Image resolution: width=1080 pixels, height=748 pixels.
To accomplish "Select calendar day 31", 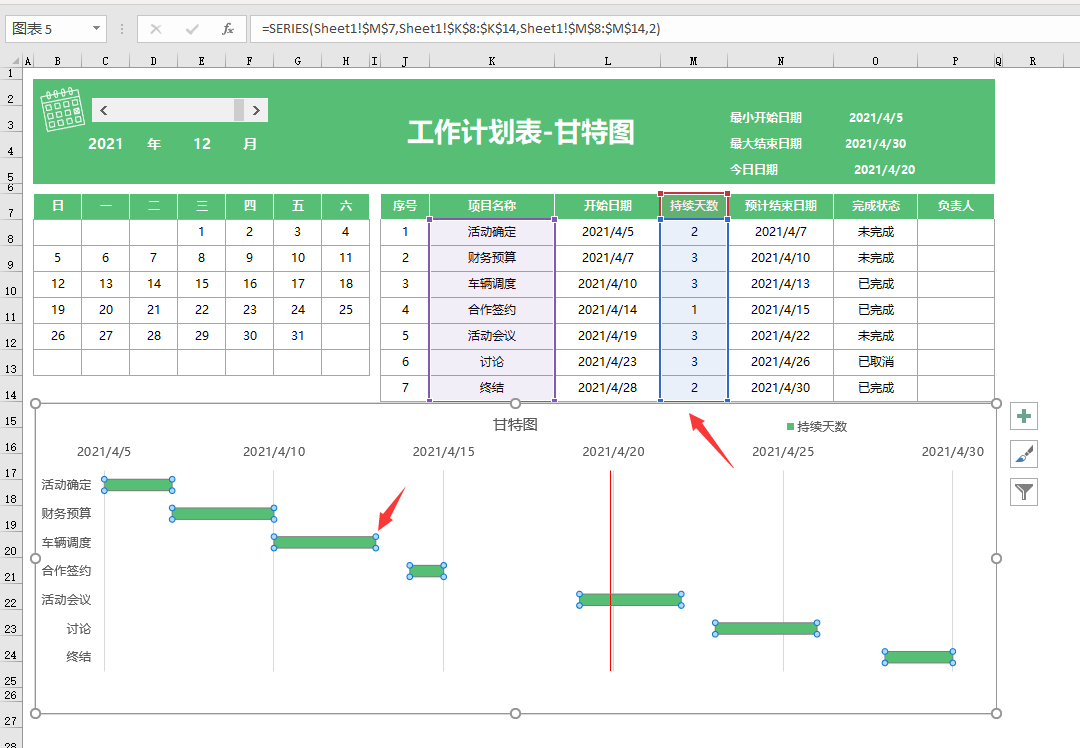I will [298, 336].
